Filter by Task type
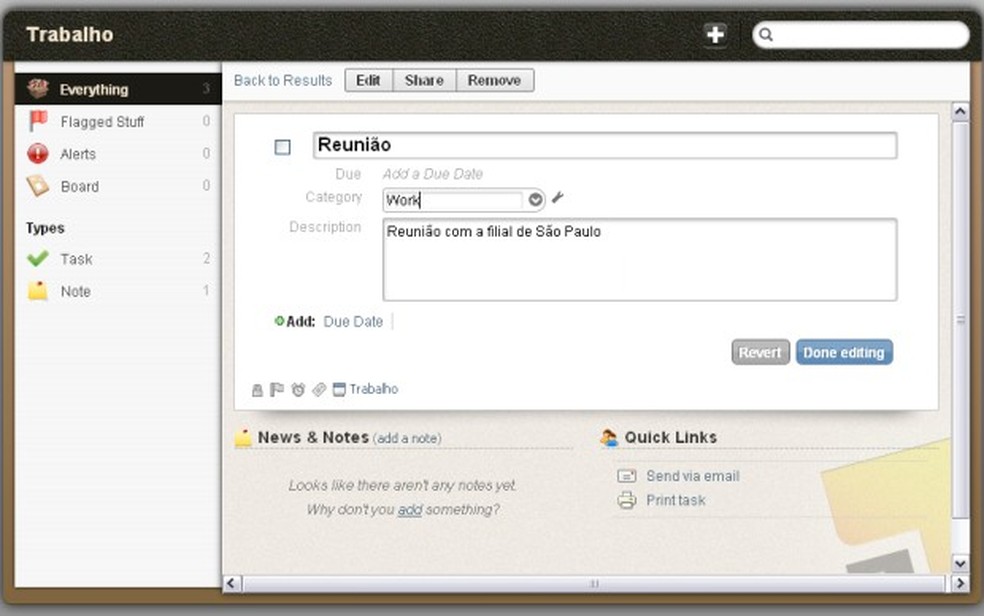This screenshot has width=984, height=616. click(x=118, y=259)
